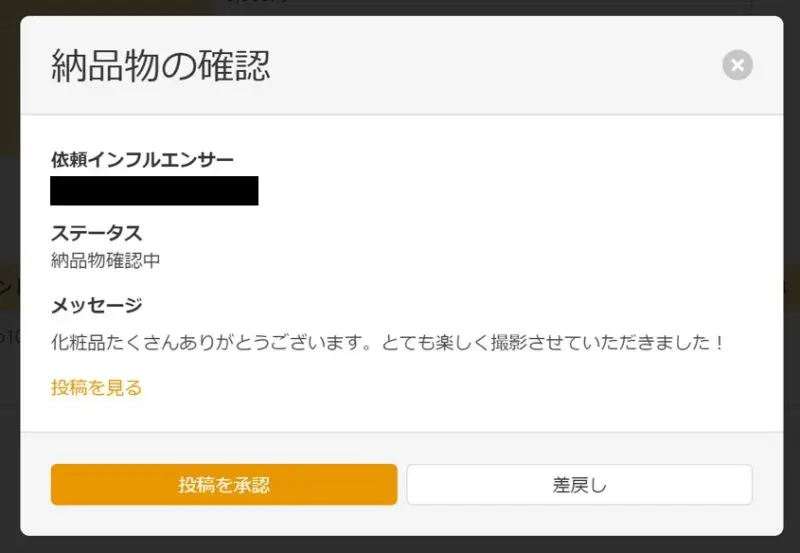800x553 pixels.
Task: Click the dimmed overlay below the dialog
Action: click(x=400, y=545)
